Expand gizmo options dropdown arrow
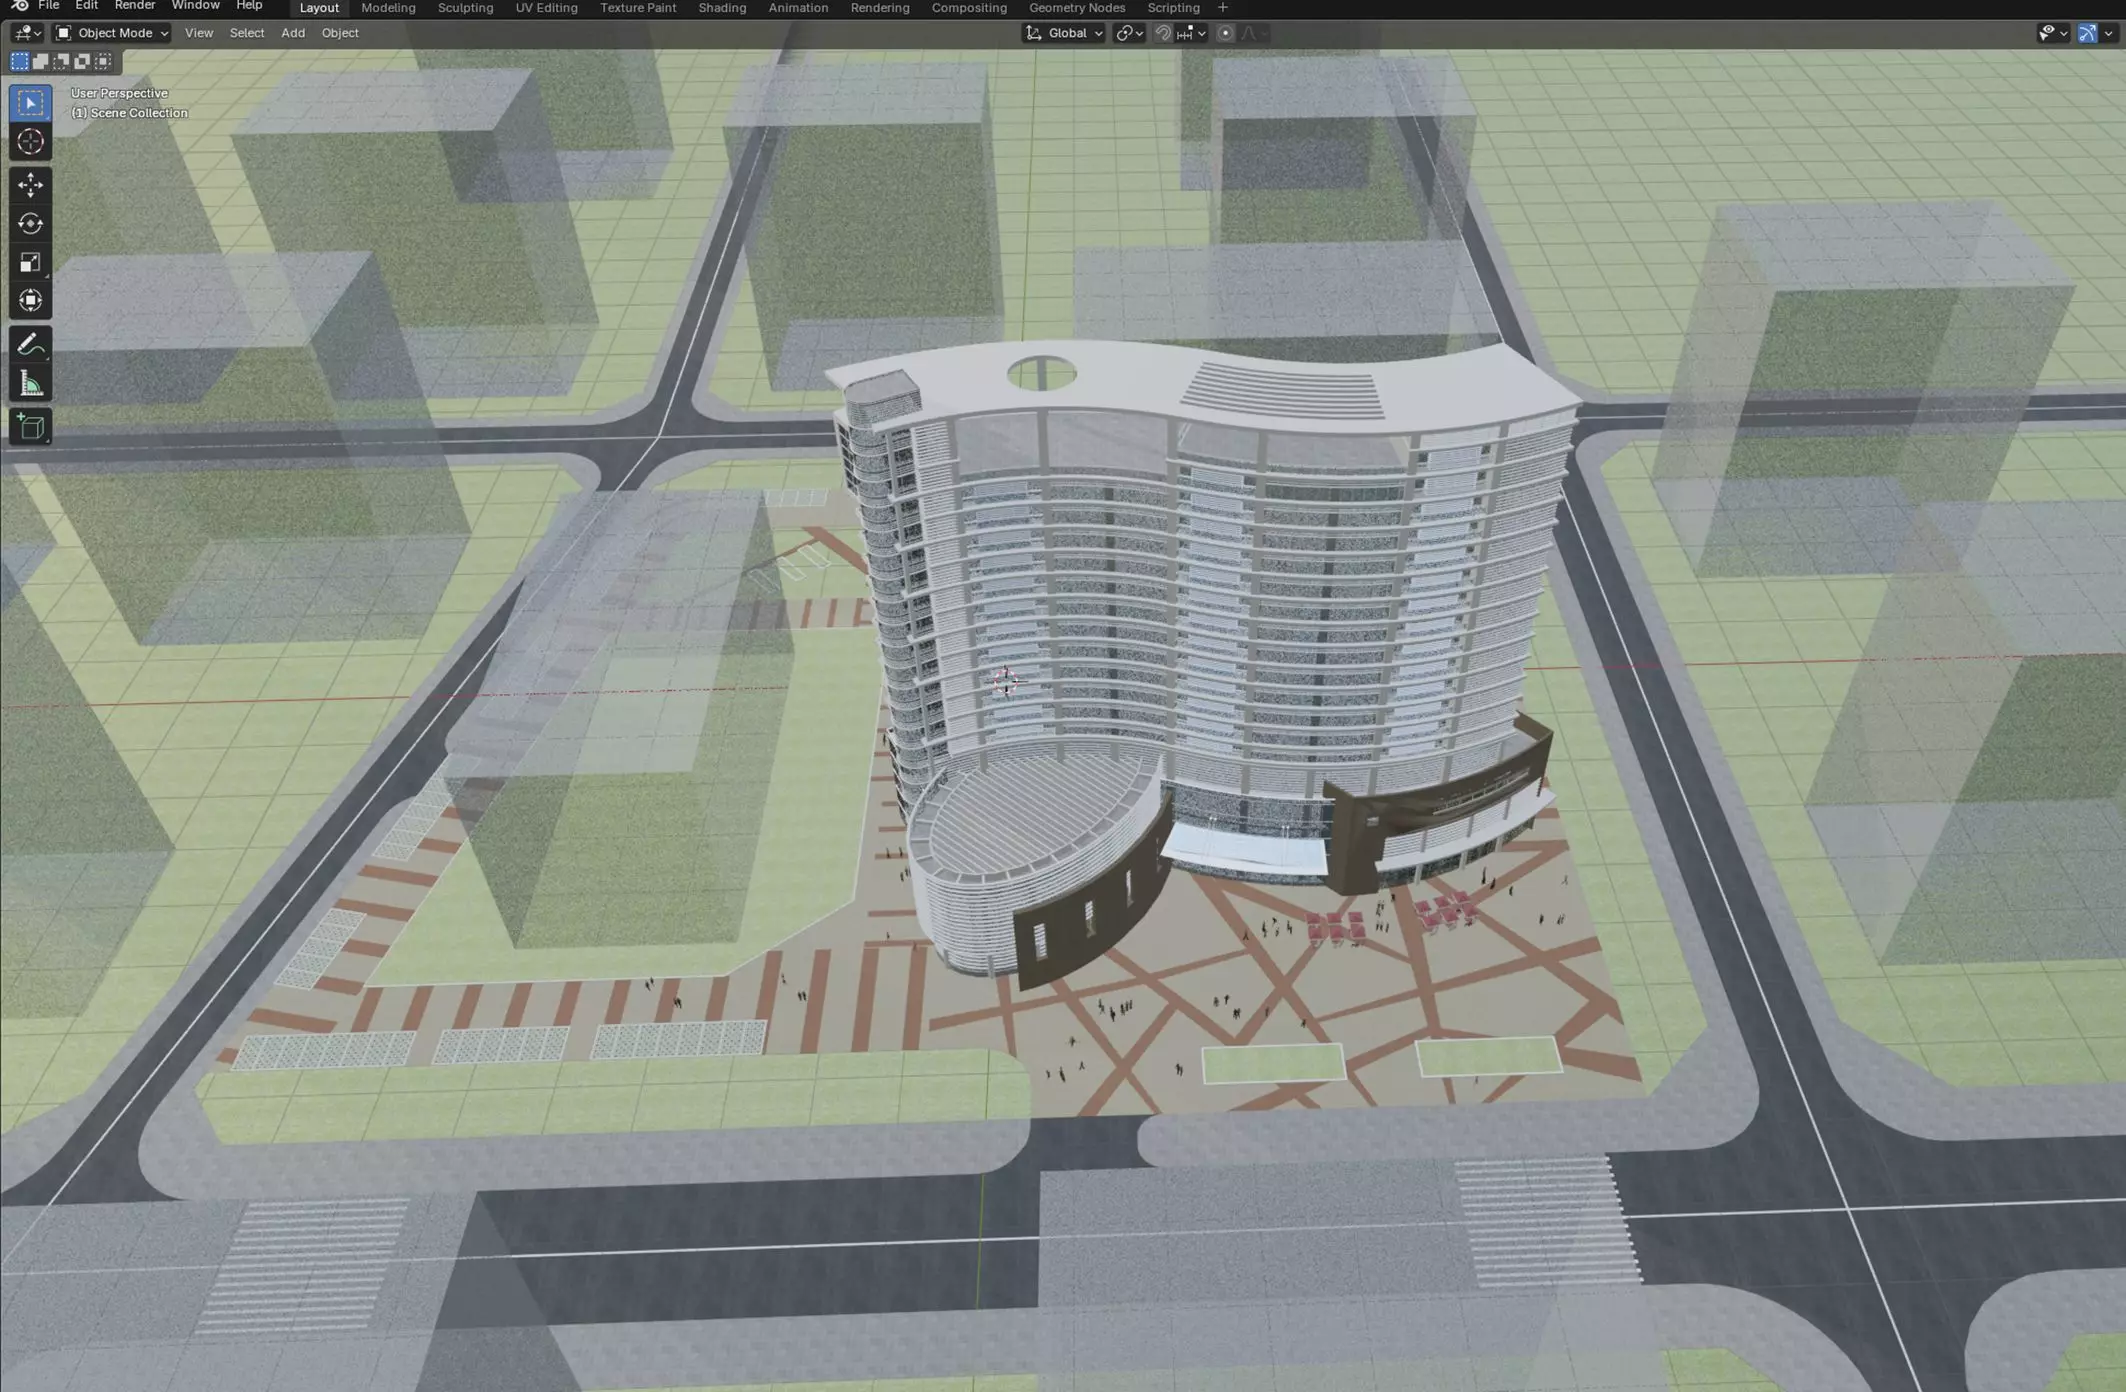2126x1392 pixels. [x=2108, y=33]
